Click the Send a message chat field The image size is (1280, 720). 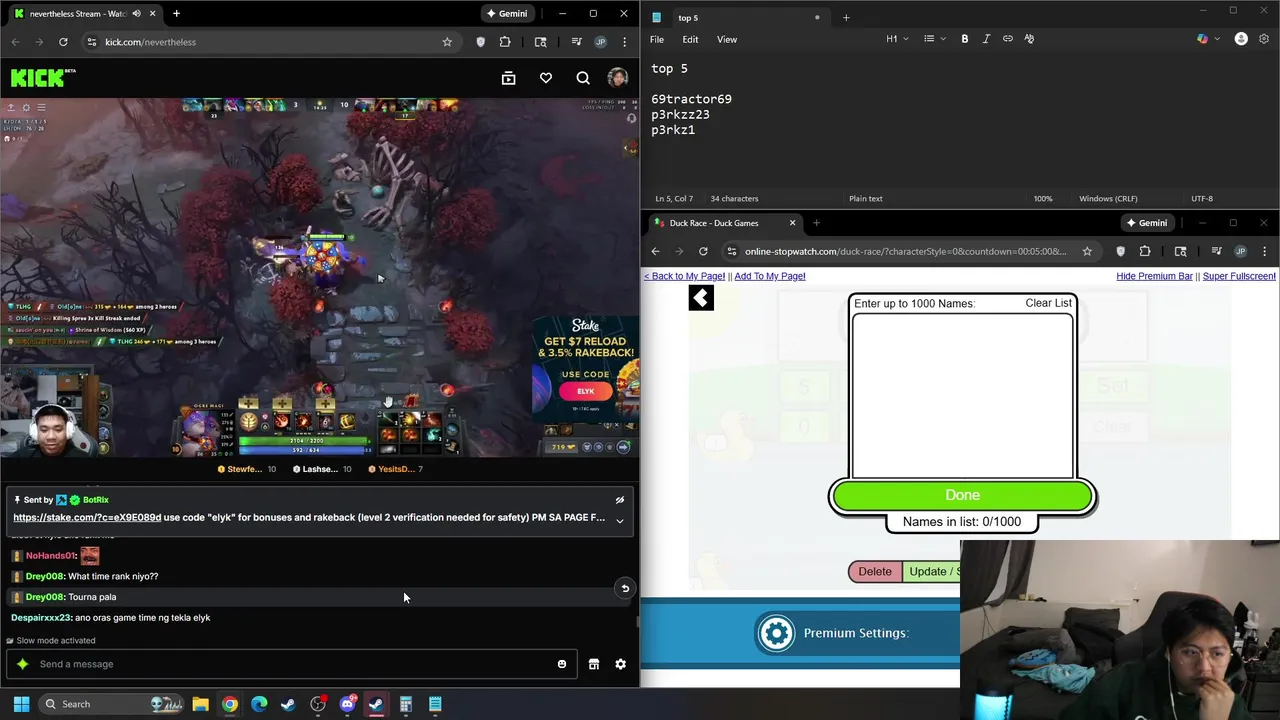click(290, 664)
